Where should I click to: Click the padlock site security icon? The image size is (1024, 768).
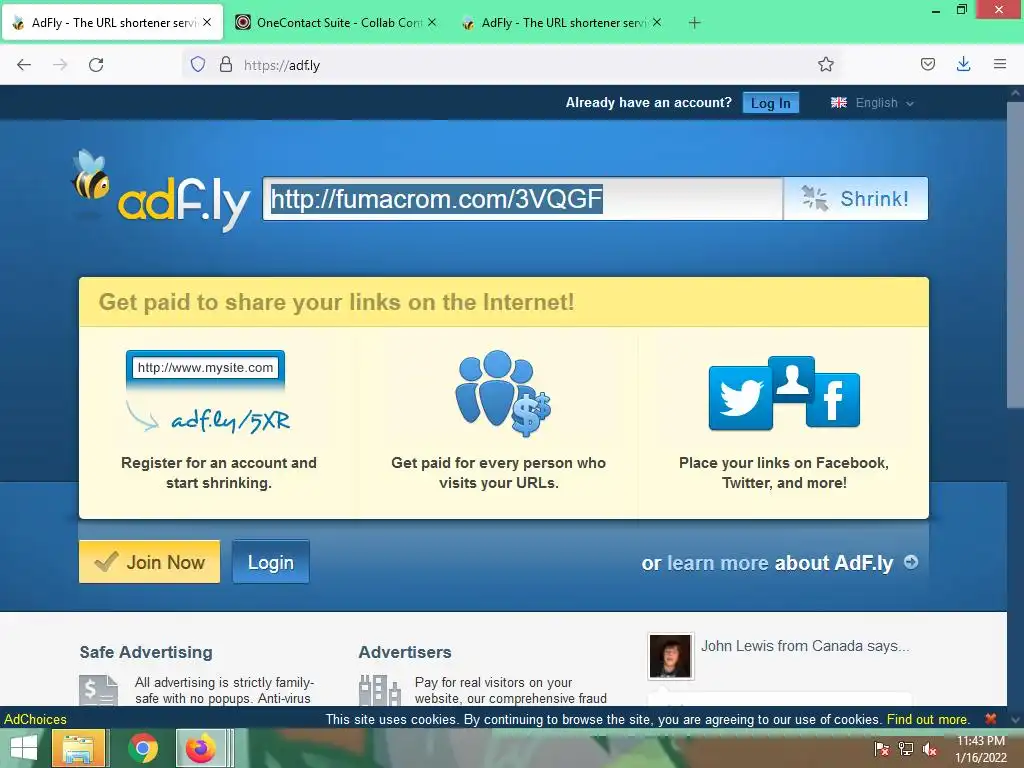click(226, 64)
